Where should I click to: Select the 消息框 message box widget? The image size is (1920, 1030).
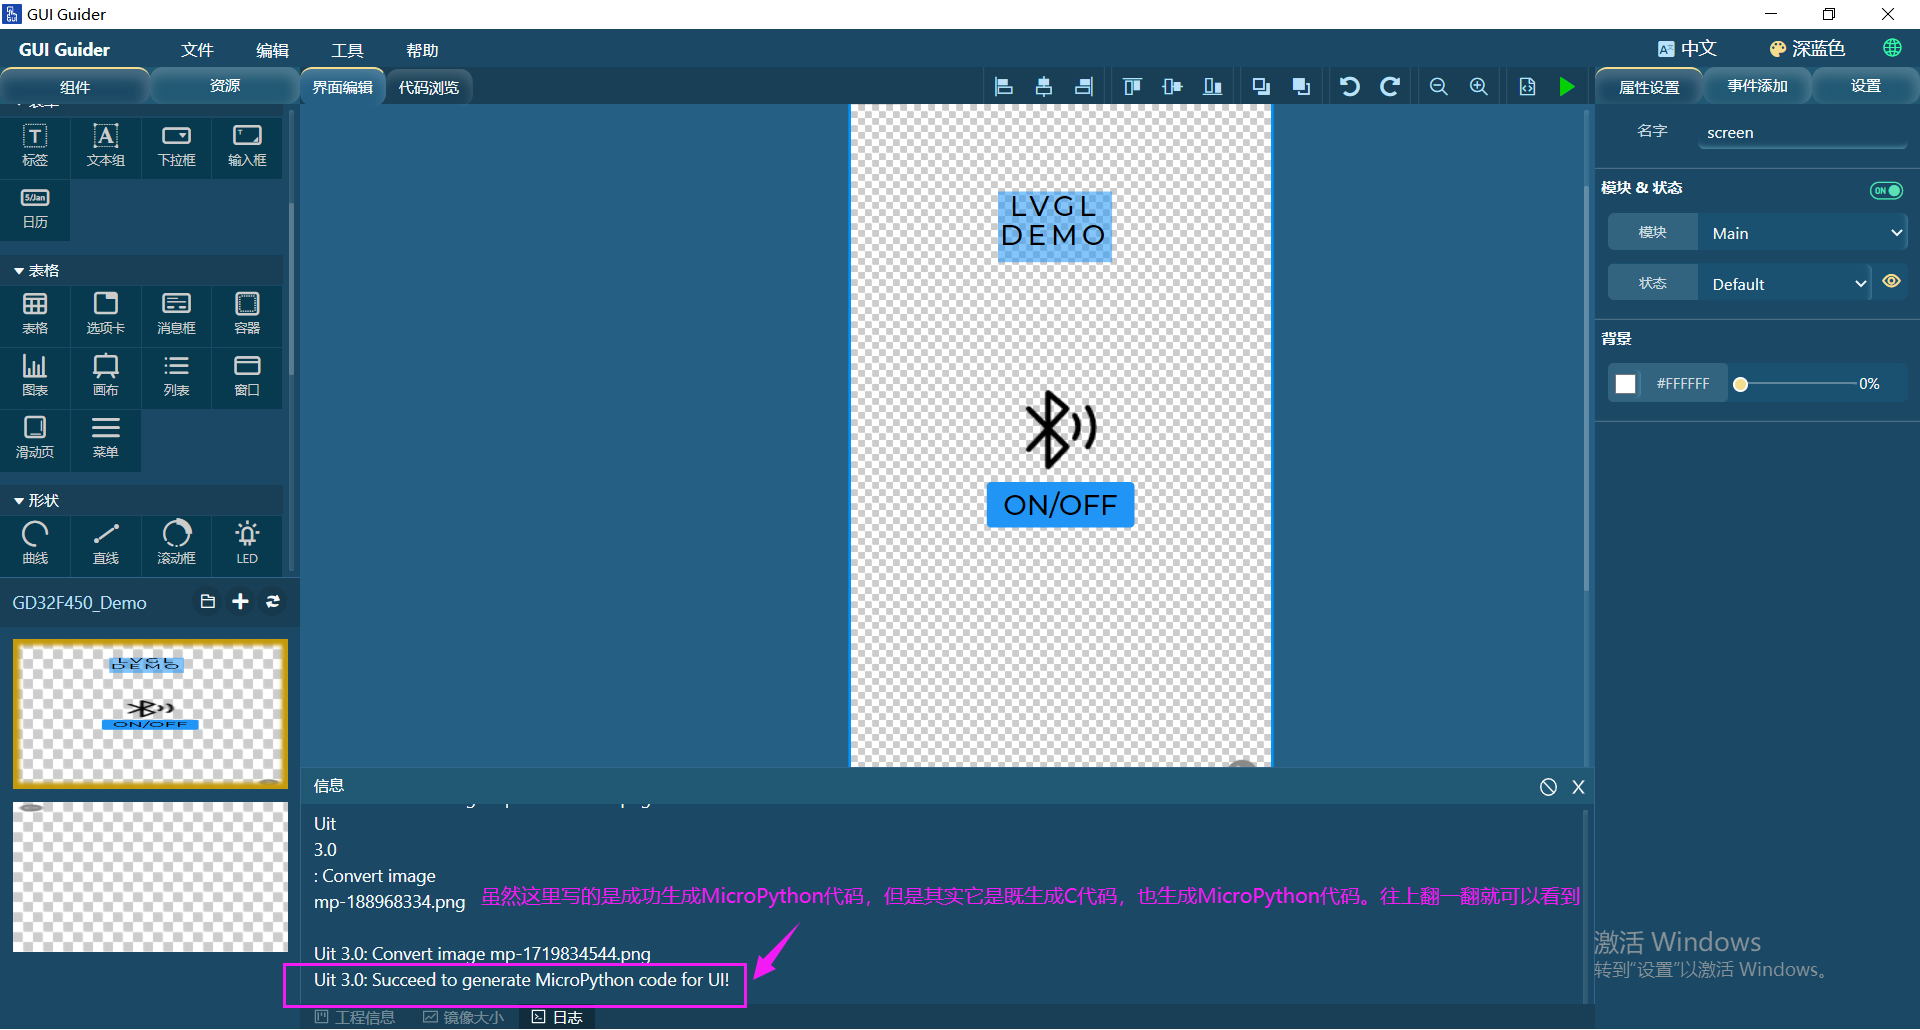(177, 314)
